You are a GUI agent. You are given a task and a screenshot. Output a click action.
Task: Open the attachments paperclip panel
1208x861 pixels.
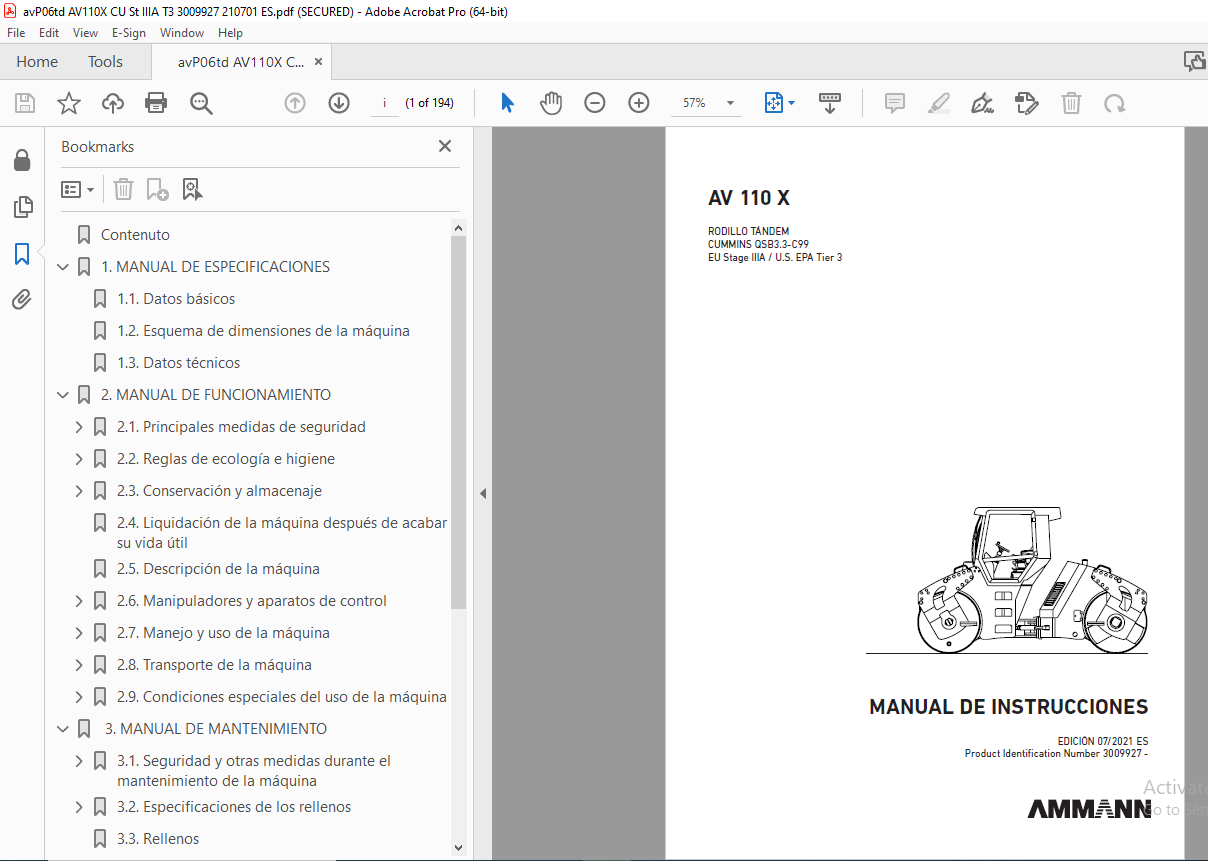[22, 299]
